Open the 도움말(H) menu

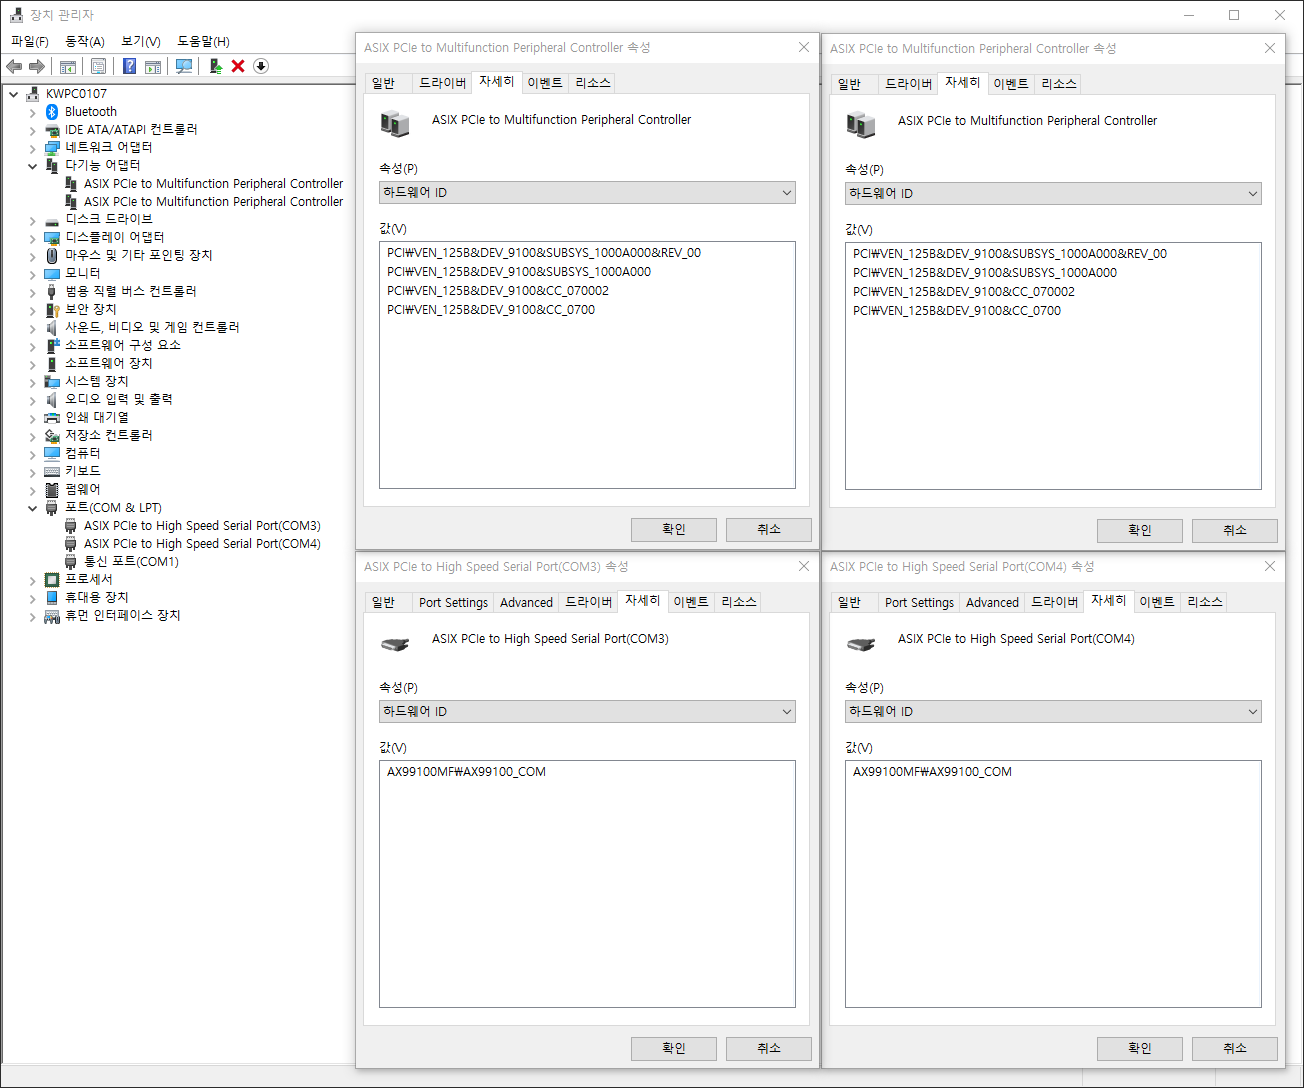pos(203,41)
